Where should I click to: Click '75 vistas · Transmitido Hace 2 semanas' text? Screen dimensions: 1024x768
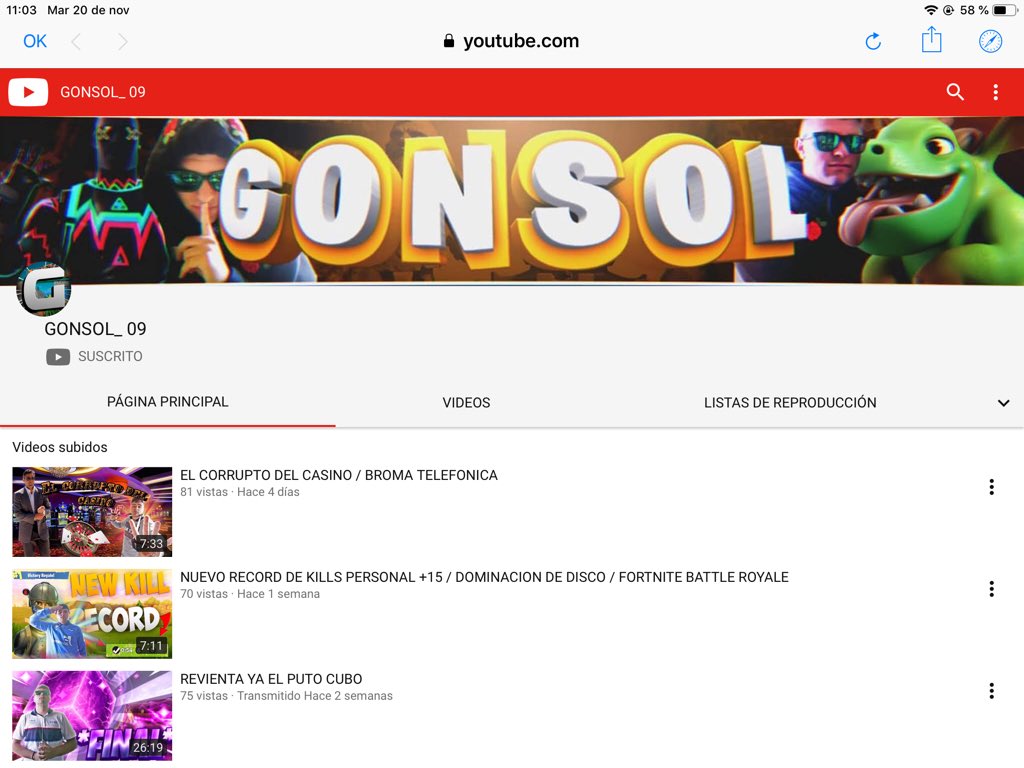(x=287, y=696)
